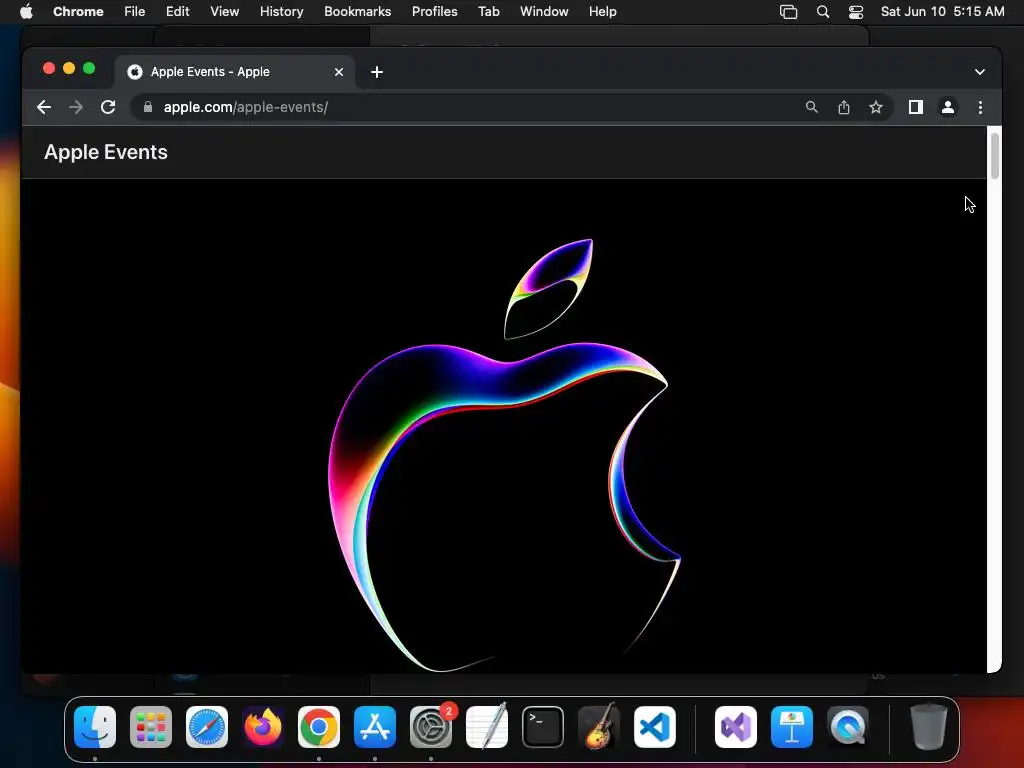Expand the tab search chevron

[x=980, y=72]
